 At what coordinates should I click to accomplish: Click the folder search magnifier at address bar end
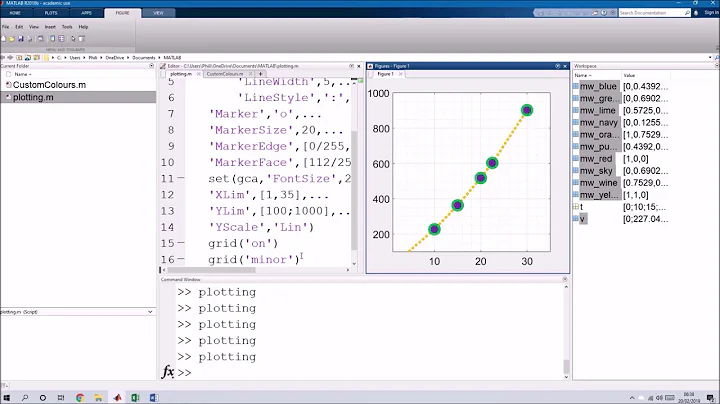717,57
